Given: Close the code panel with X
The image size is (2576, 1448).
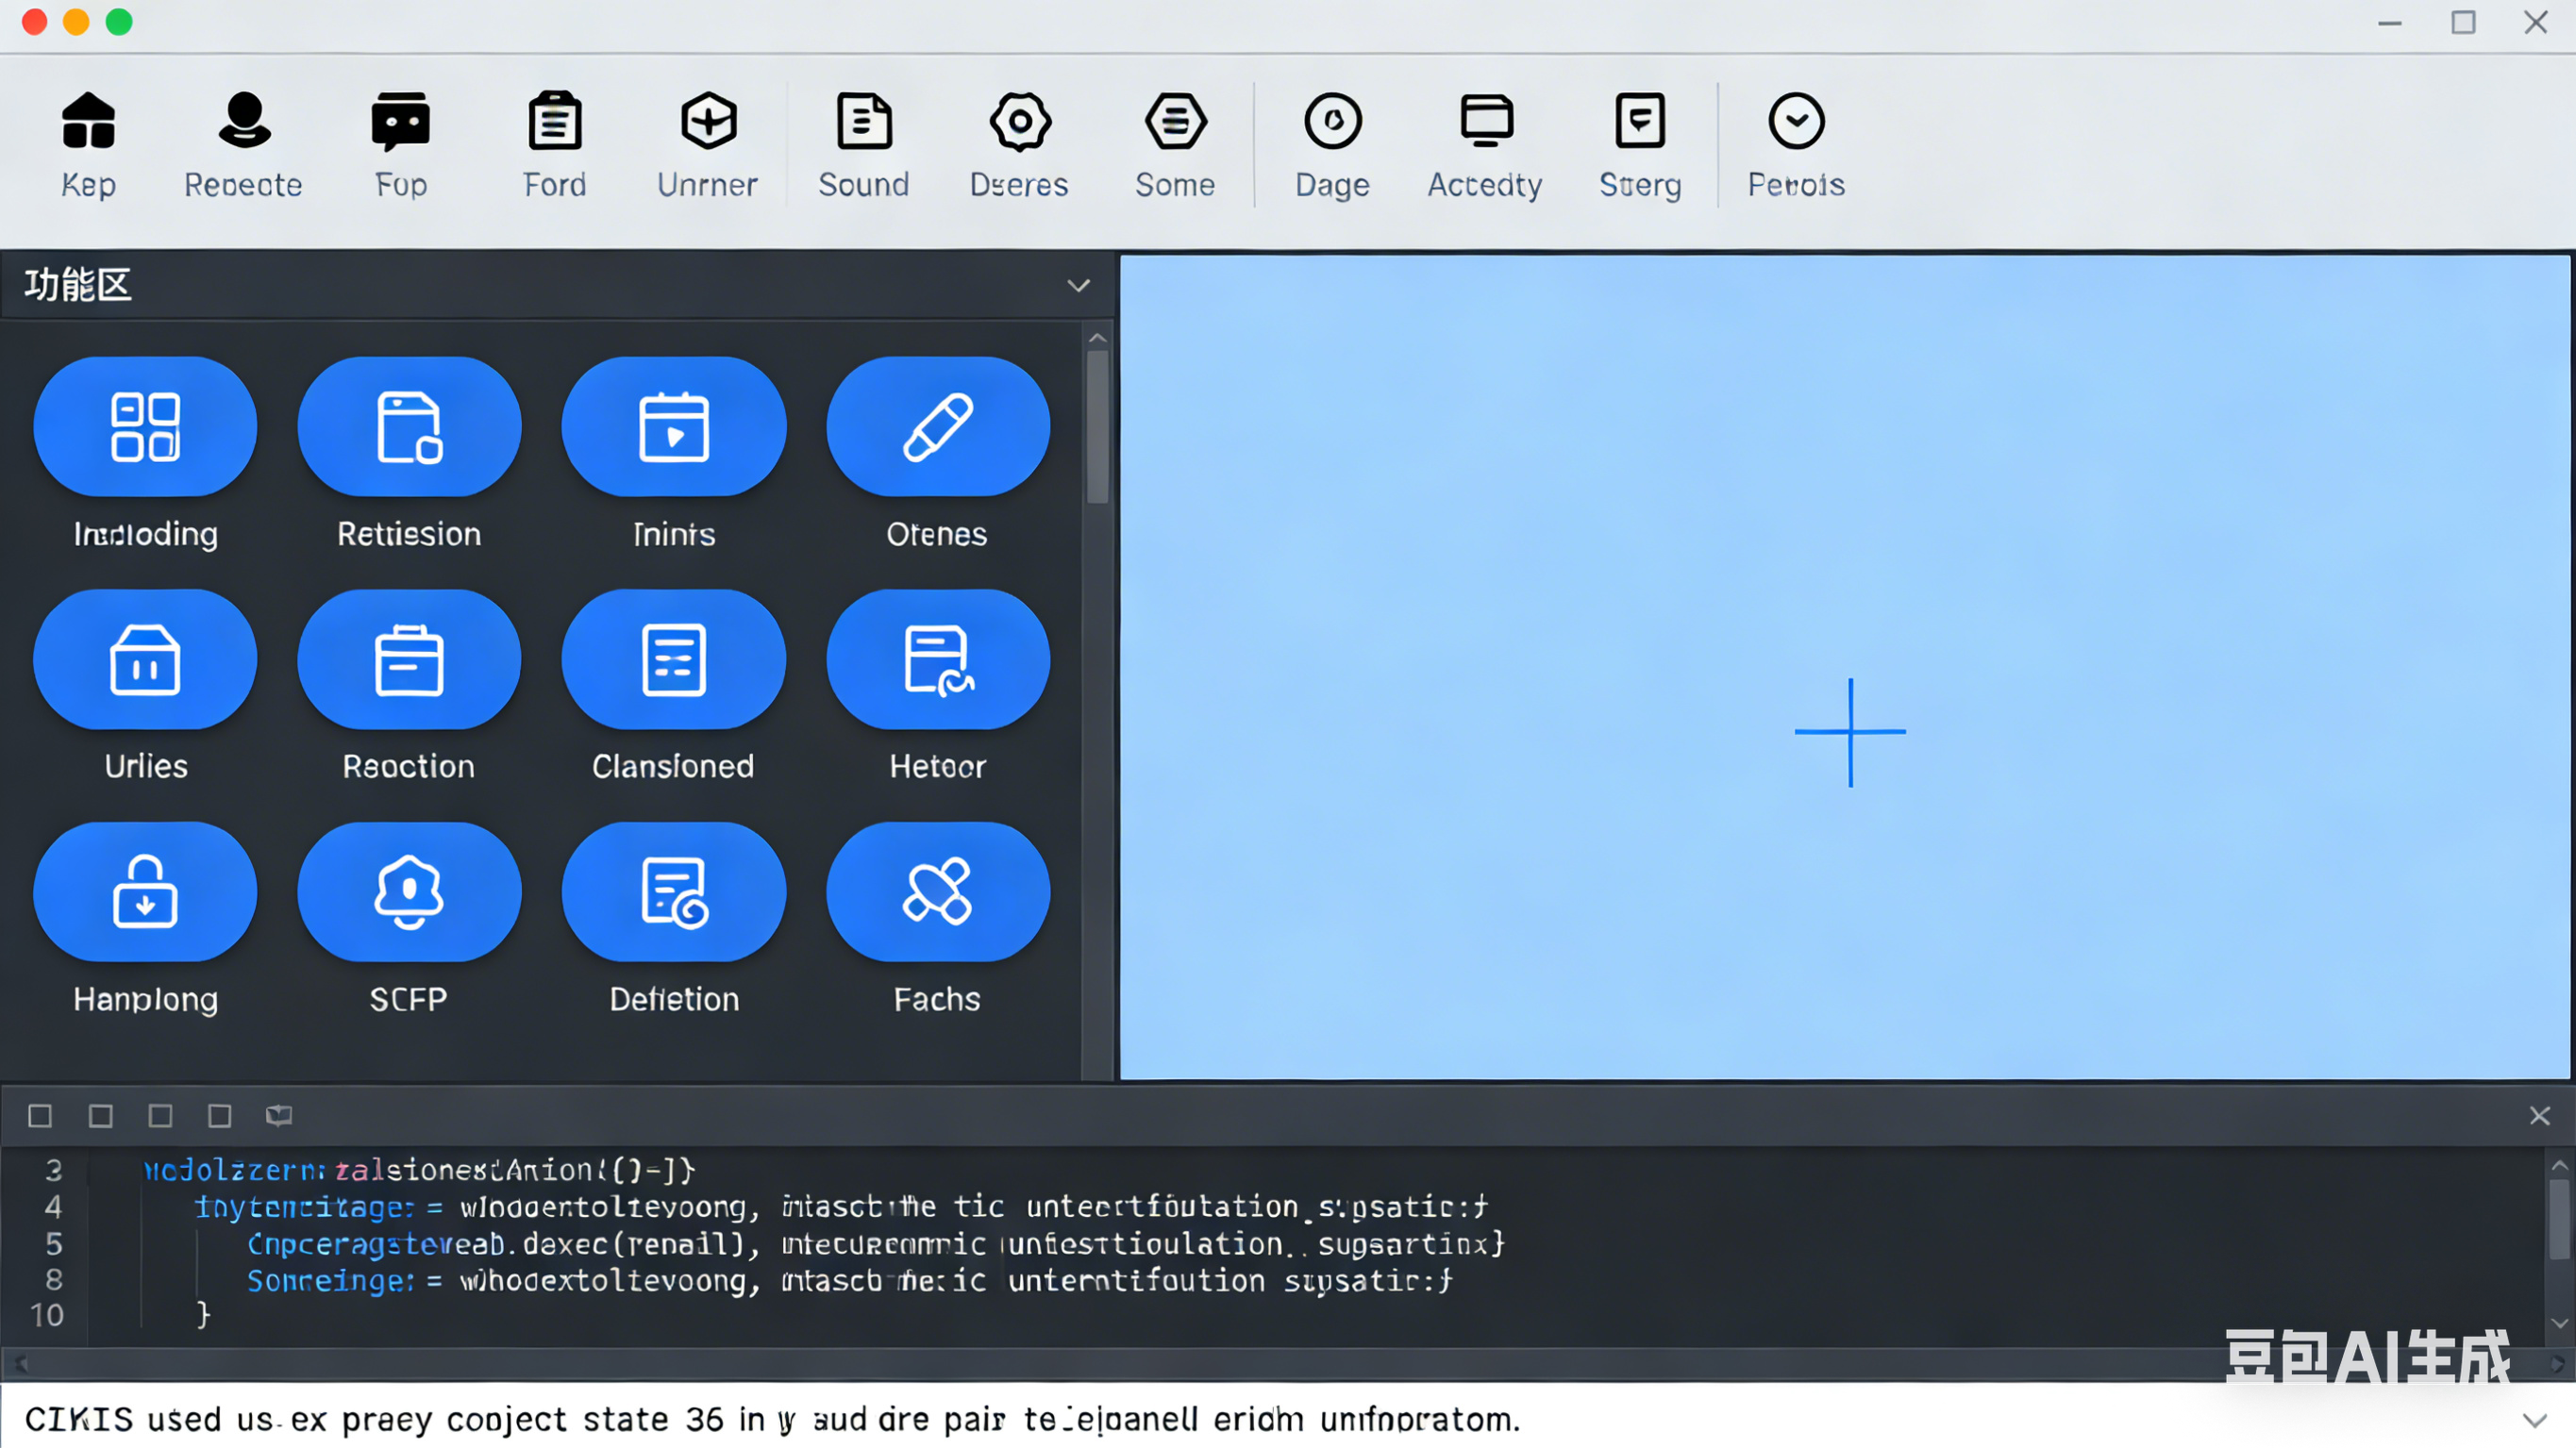Looking at the screenshot, I should (2539, 1116).
